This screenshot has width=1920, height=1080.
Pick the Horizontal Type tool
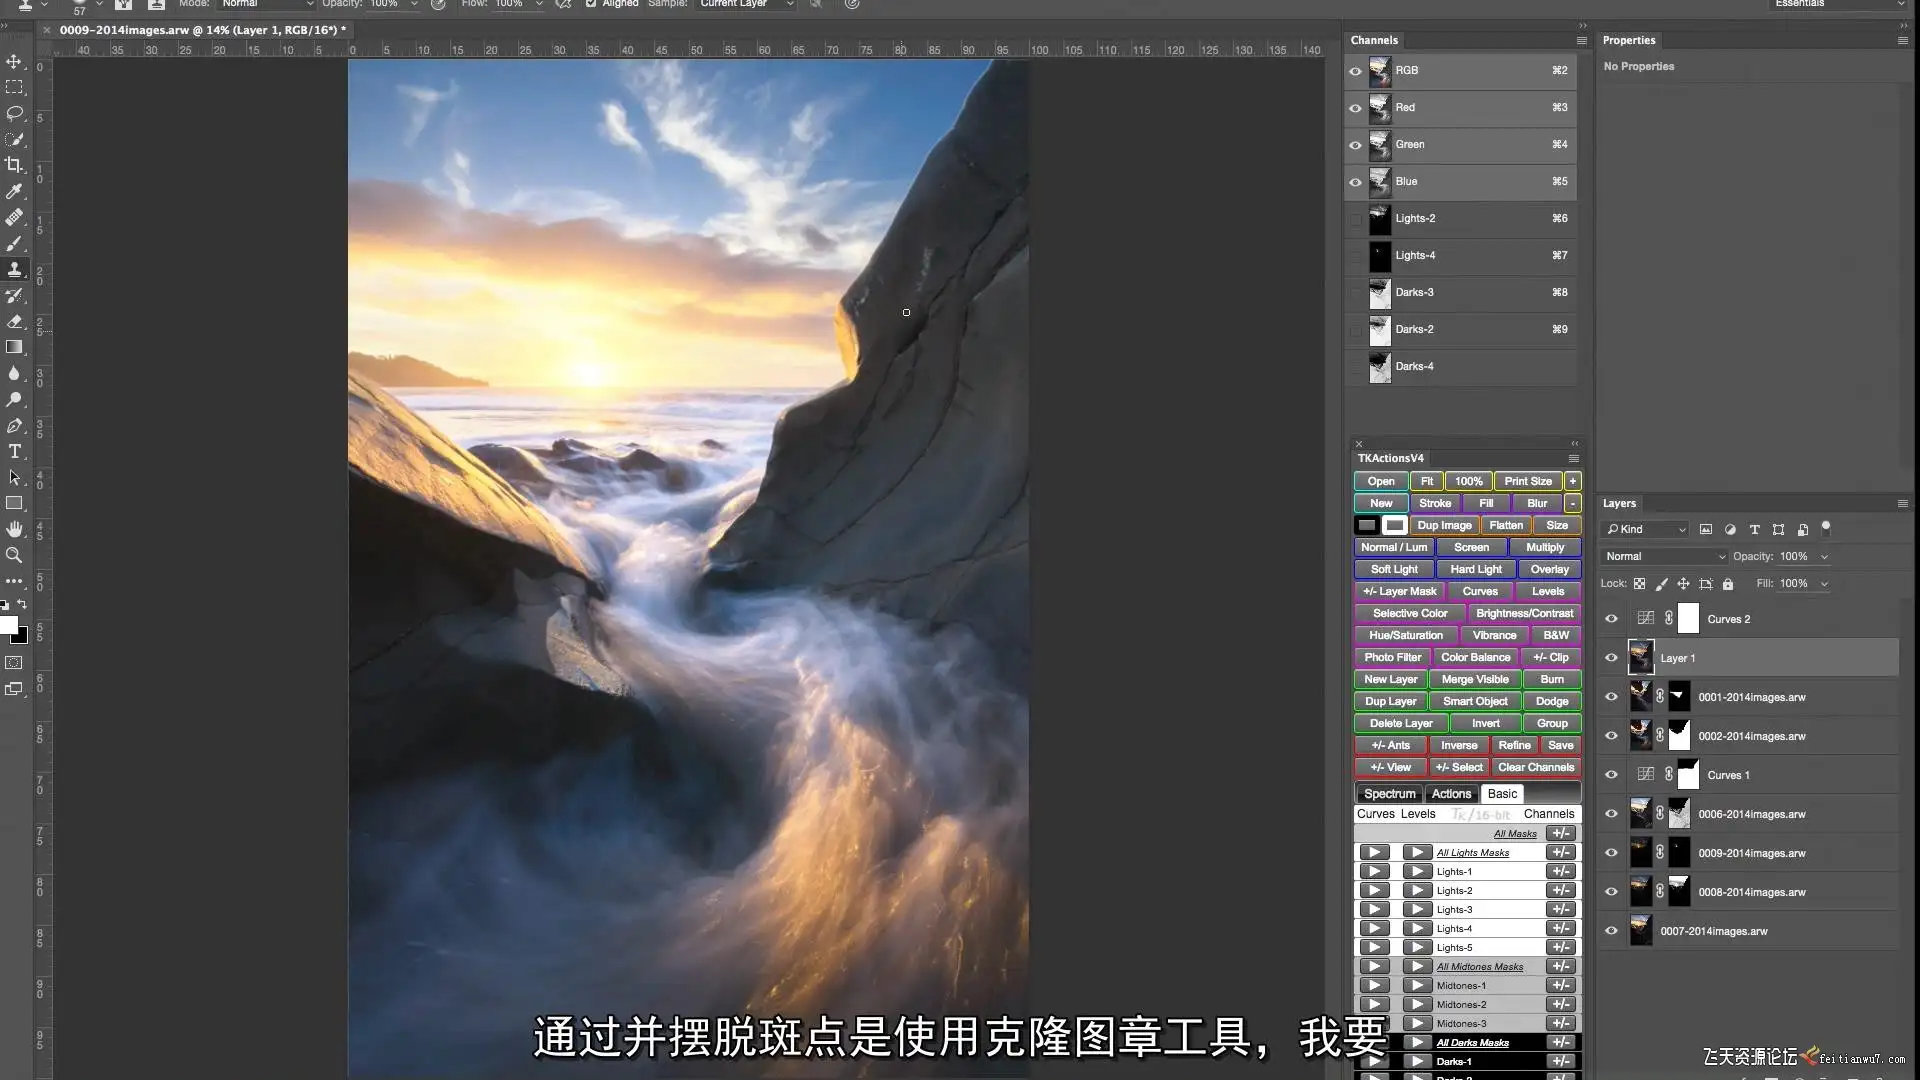pyautogui.click(x=14, y=451)
